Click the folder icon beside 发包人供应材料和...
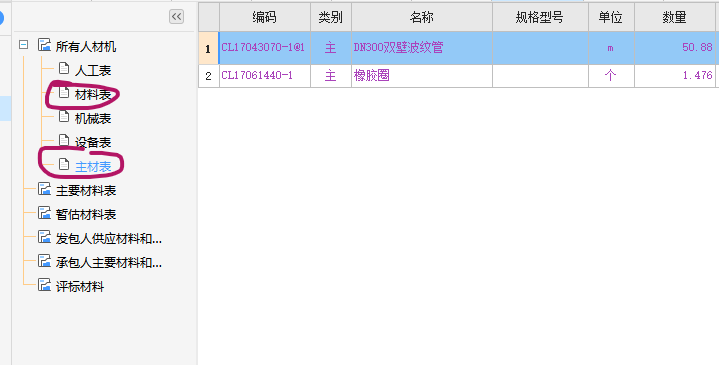 pos(44,237)
